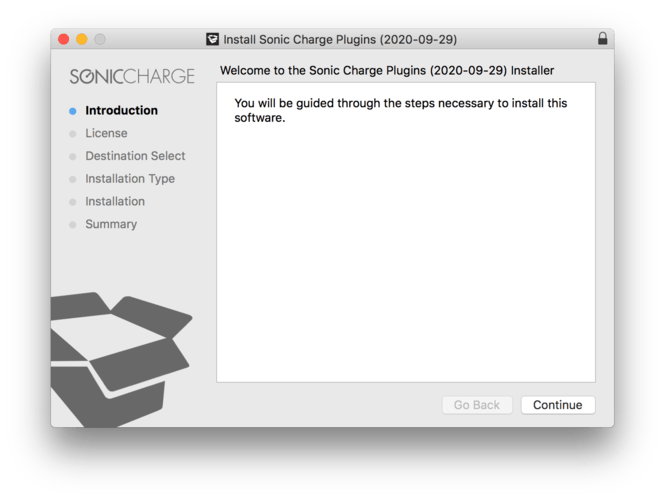
Task: Click the Continue button
Action: [558, 405]
